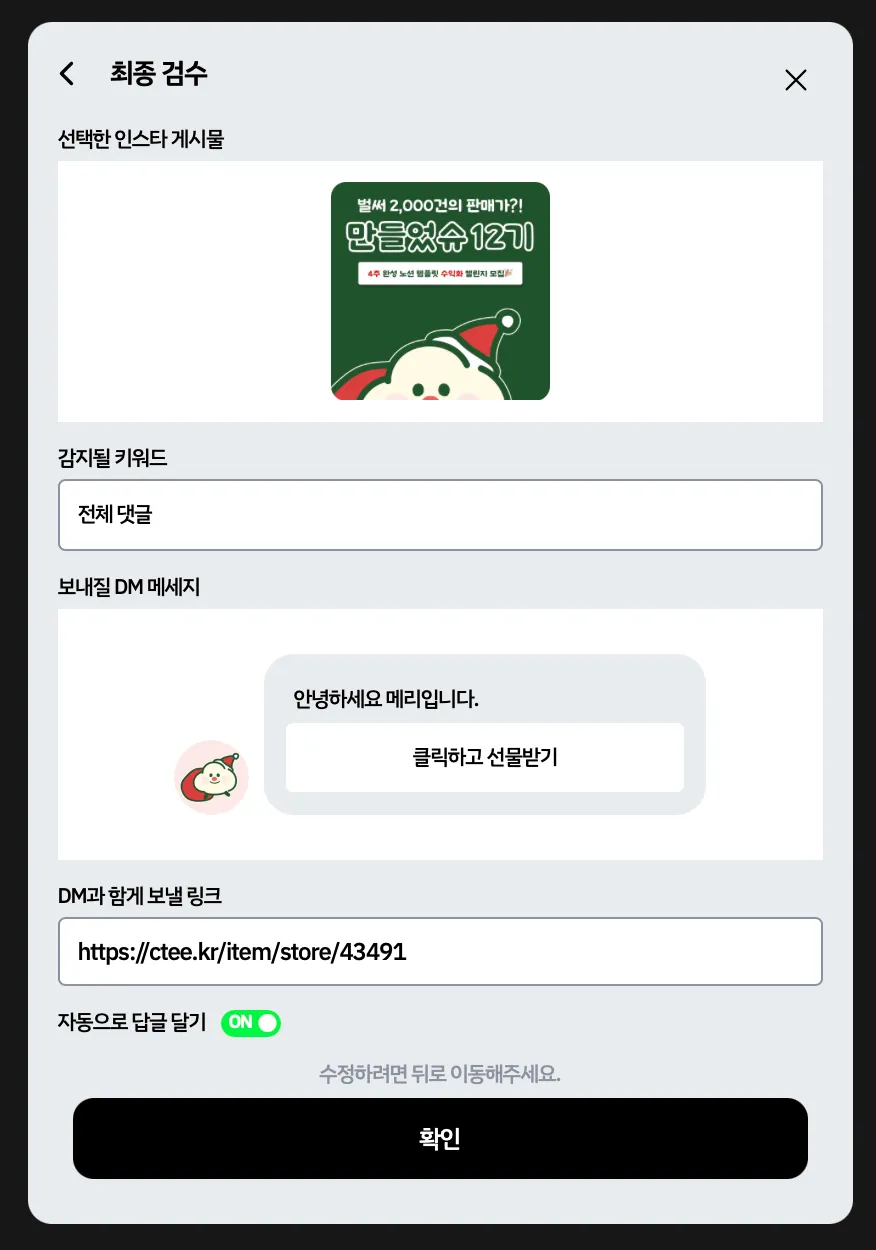Confirm with the black 확인 button
Screen dimensions: 876x1250
(x=440, y=1139)
